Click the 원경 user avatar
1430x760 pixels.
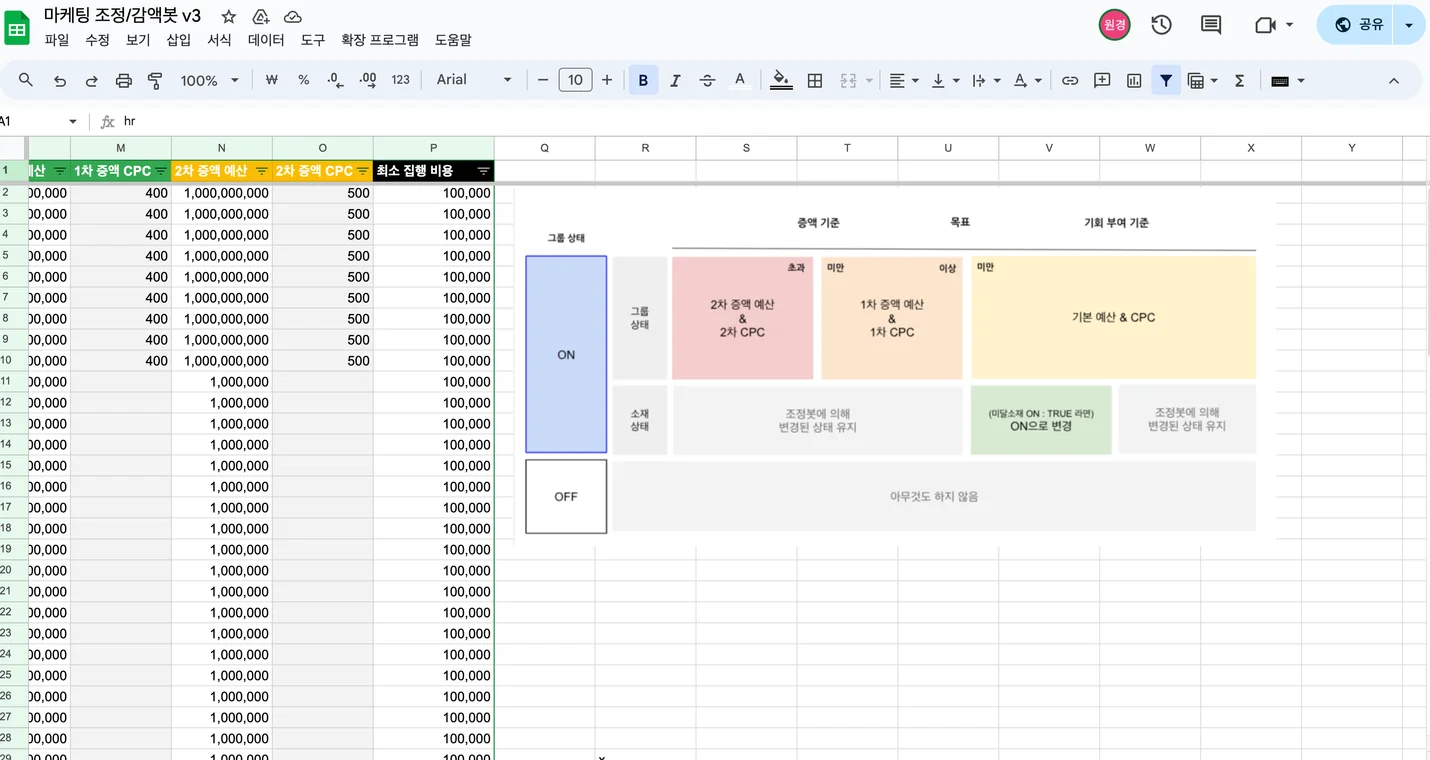tap(1114, 25)
